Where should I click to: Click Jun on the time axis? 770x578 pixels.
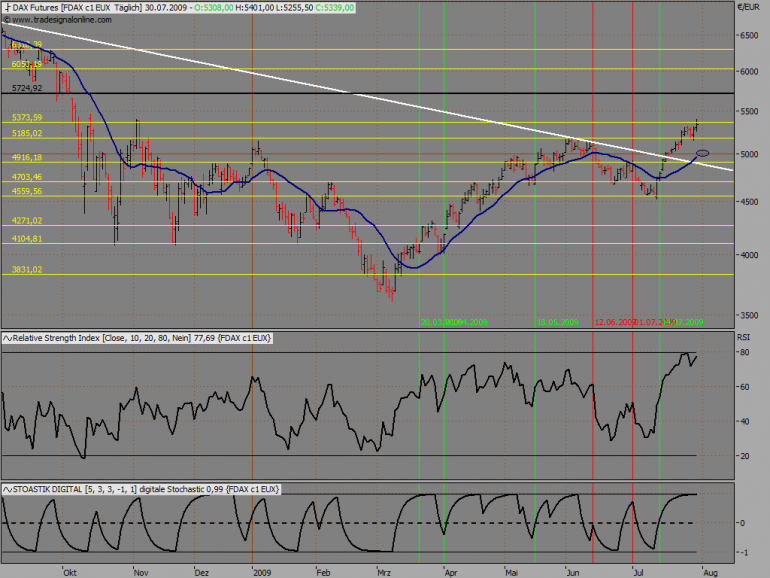click(x=573, y=573)
